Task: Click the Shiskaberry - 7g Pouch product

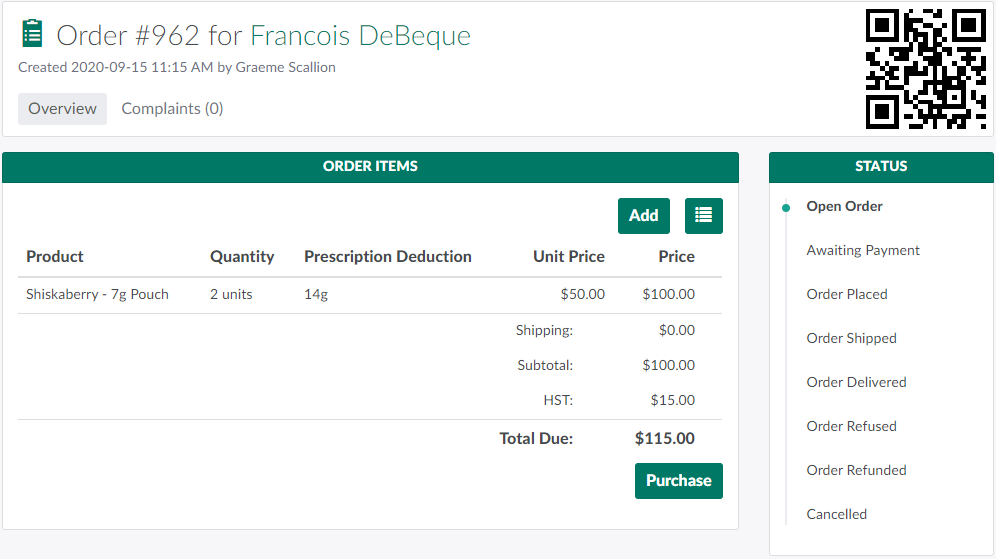Action: (x=97, y=295)
